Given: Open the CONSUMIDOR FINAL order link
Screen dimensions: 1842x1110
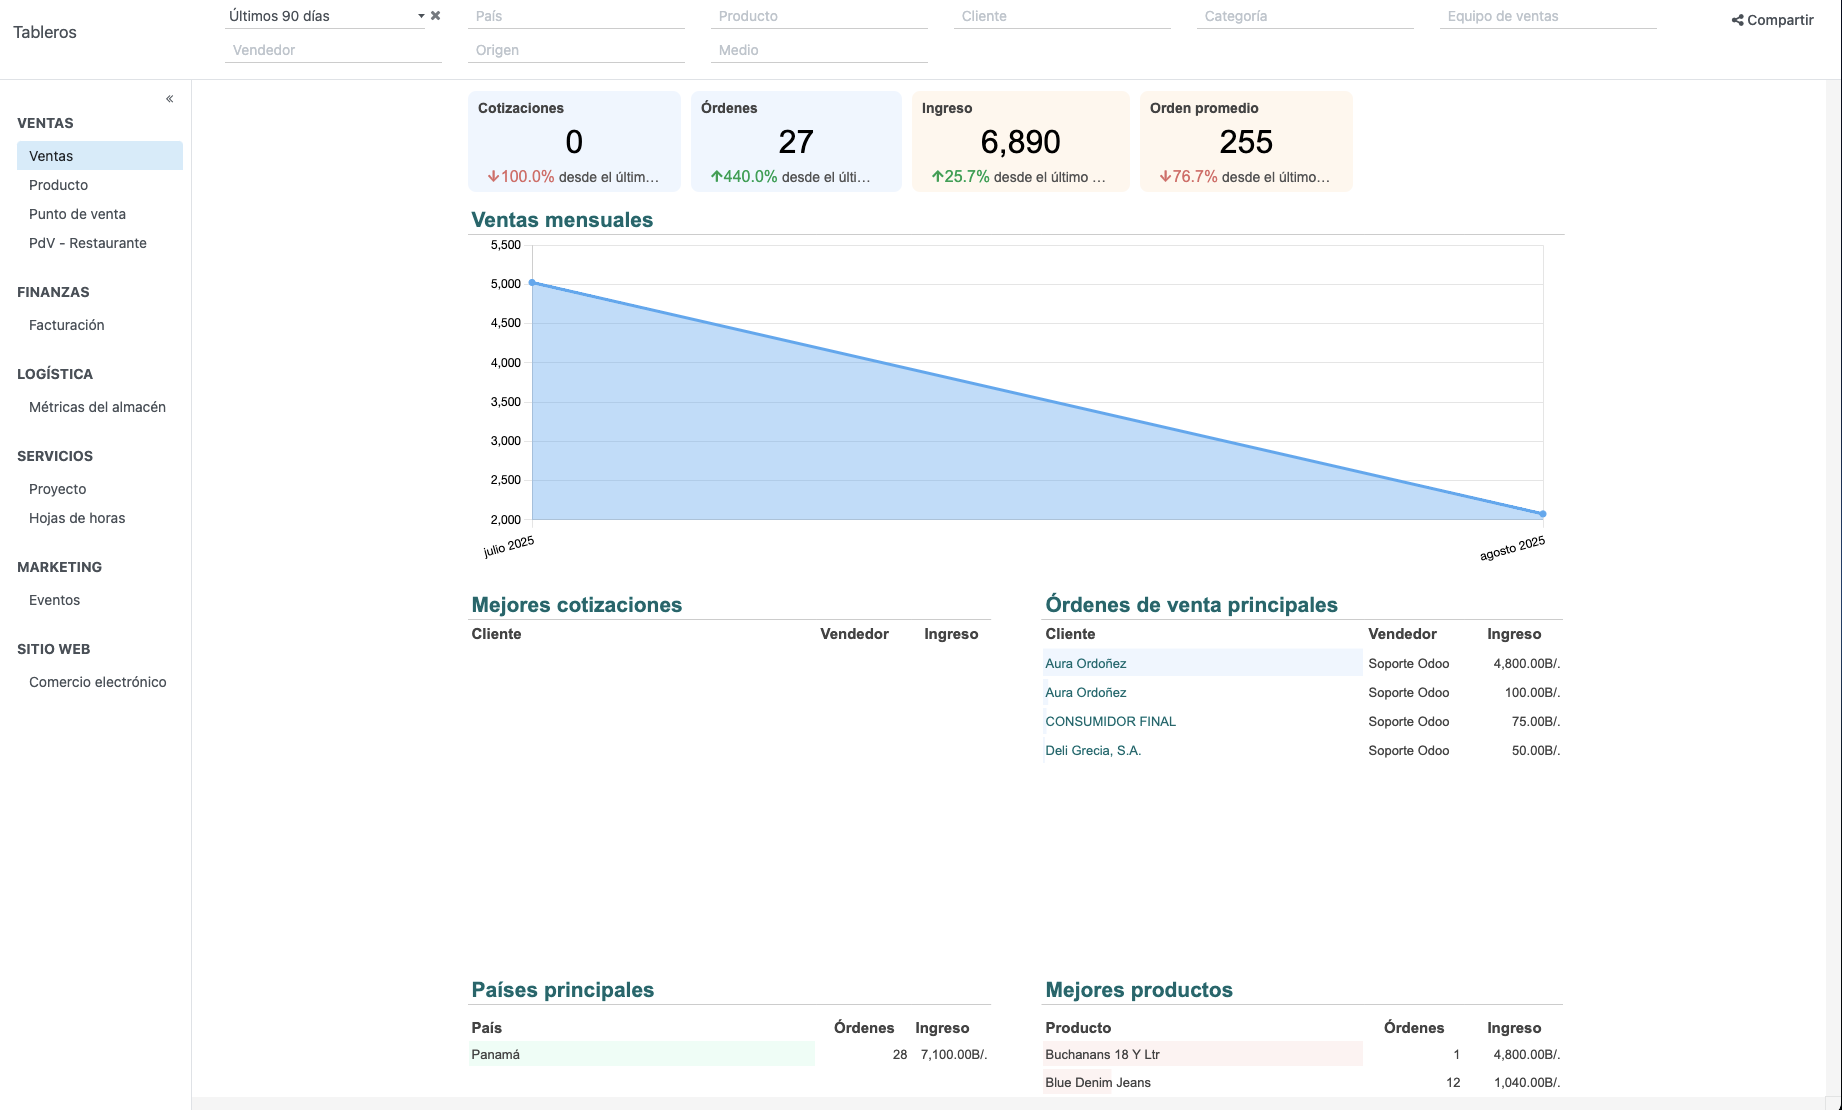Looking at the screenshot, I should tap(1110, 721).
